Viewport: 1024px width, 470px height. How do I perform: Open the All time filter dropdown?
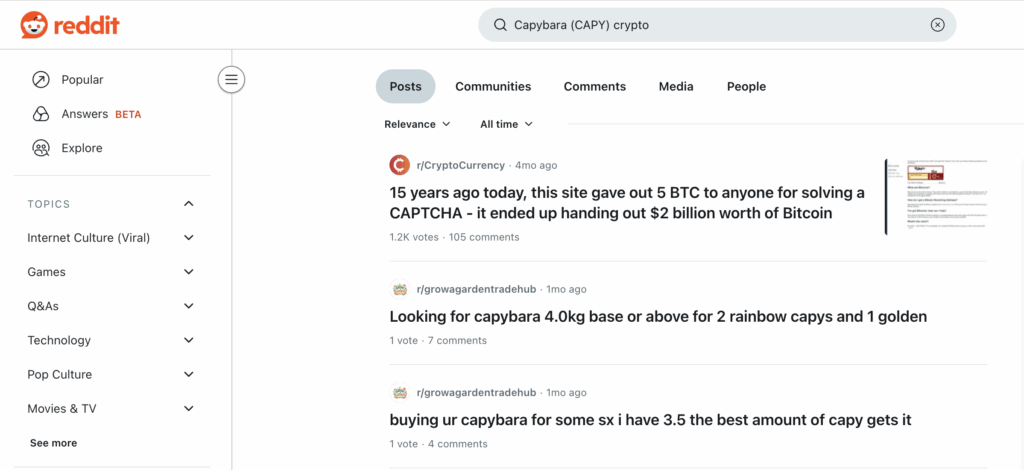click(506, 124)
